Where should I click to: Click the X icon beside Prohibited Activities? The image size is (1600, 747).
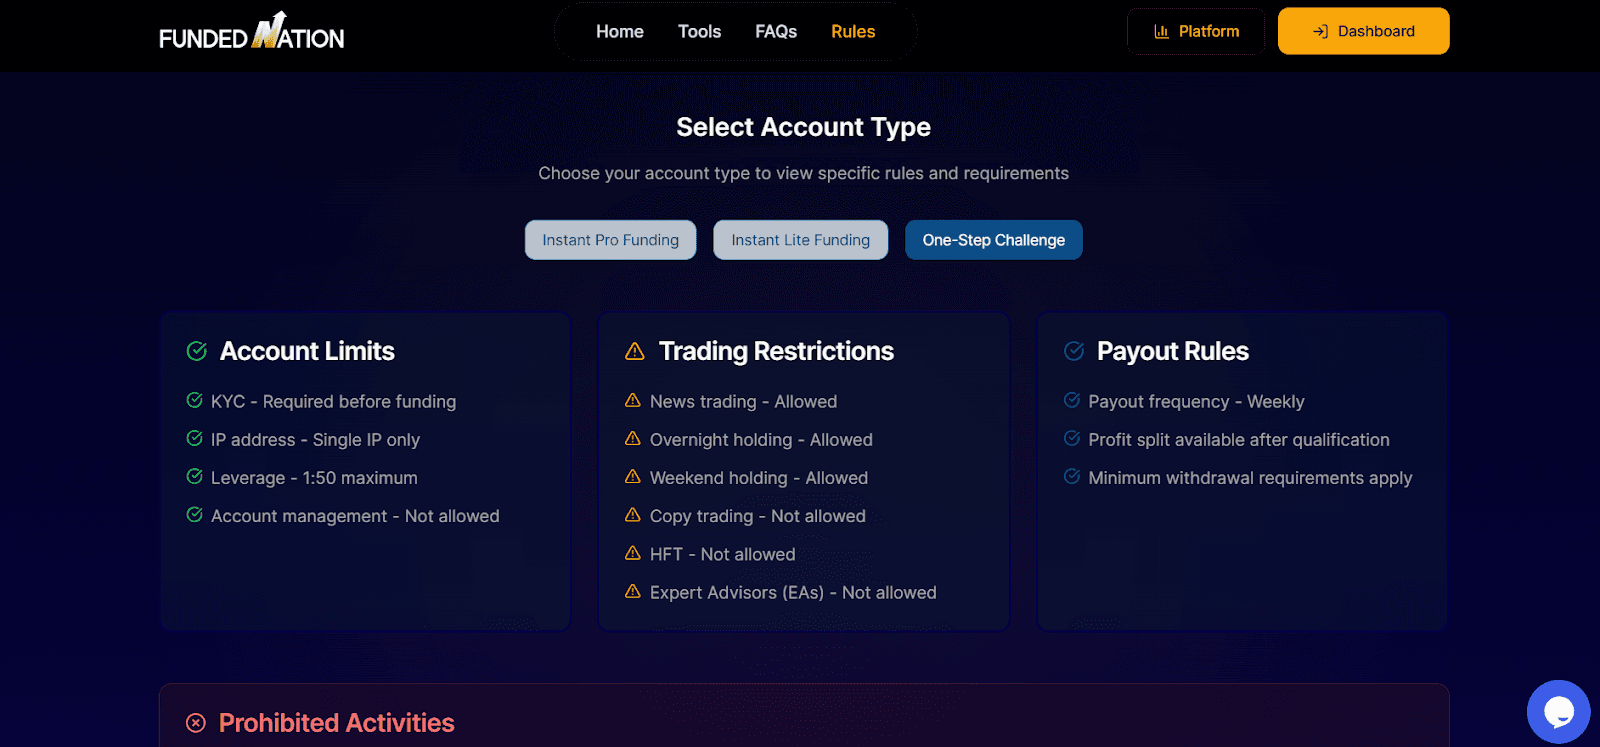(x=196, y=723)
